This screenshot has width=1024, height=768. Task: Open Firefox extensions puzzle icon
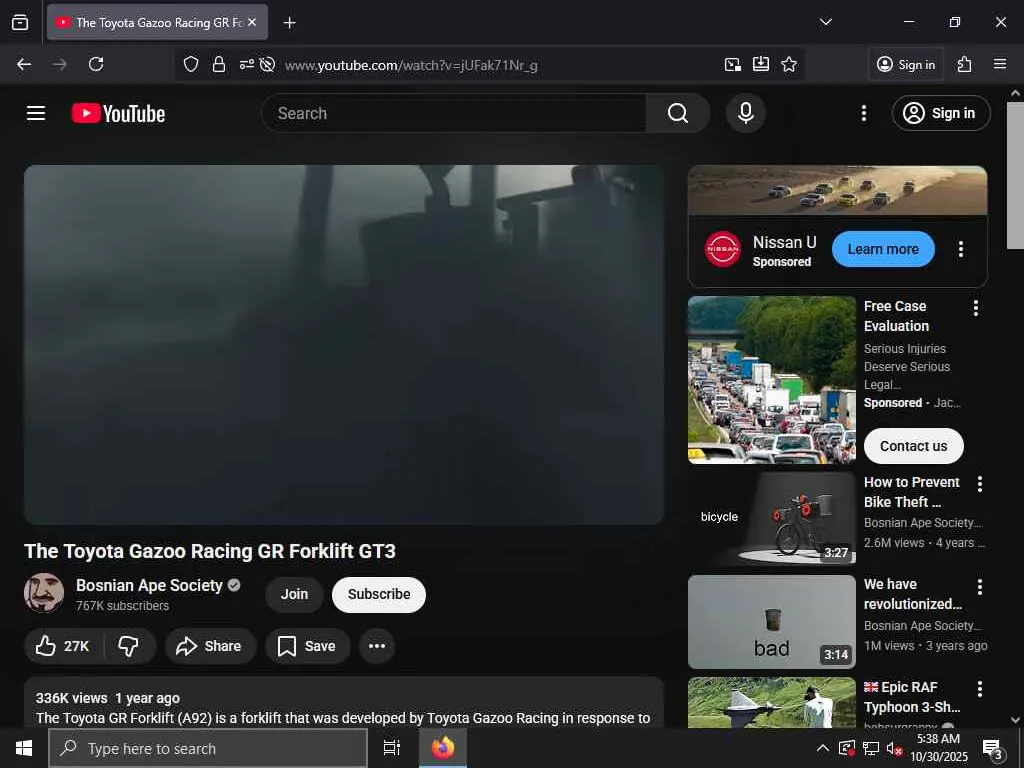965,64
